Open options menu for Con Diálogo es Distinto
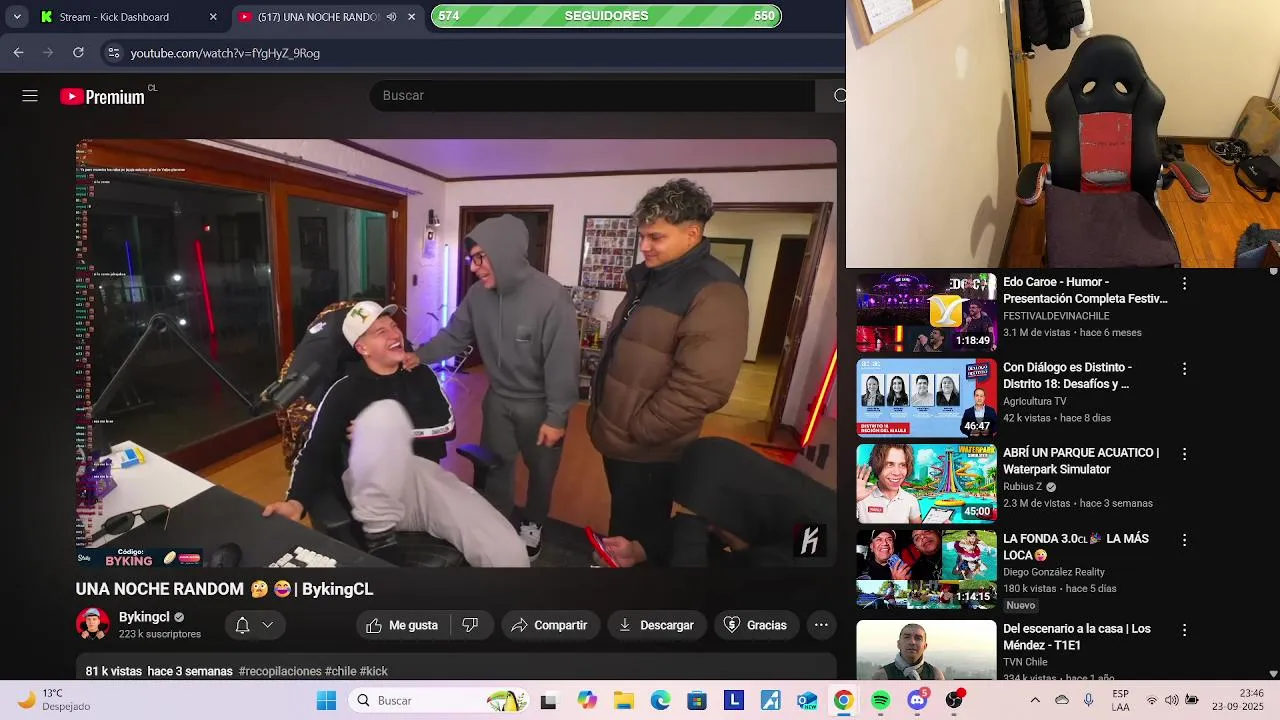 click(x=1184, y=369)
